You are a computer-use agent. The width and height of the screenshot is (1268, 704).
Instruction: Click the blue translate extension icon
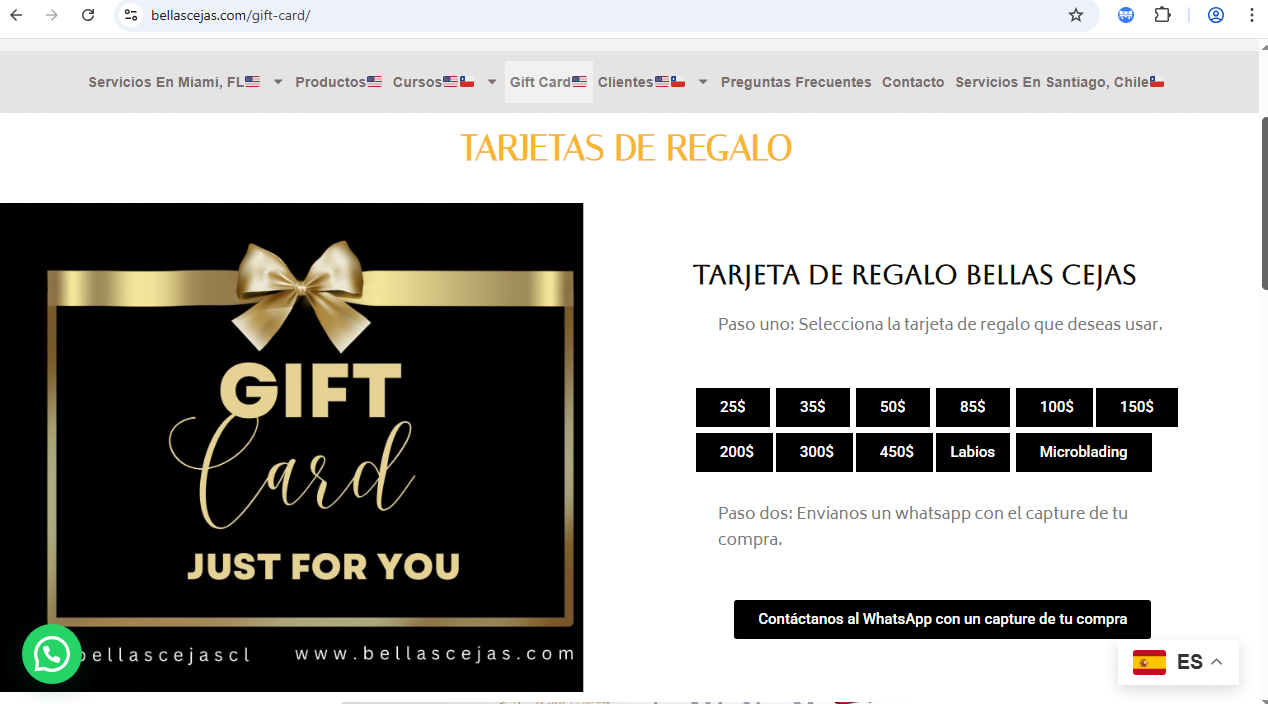(x=1126, y=15)
